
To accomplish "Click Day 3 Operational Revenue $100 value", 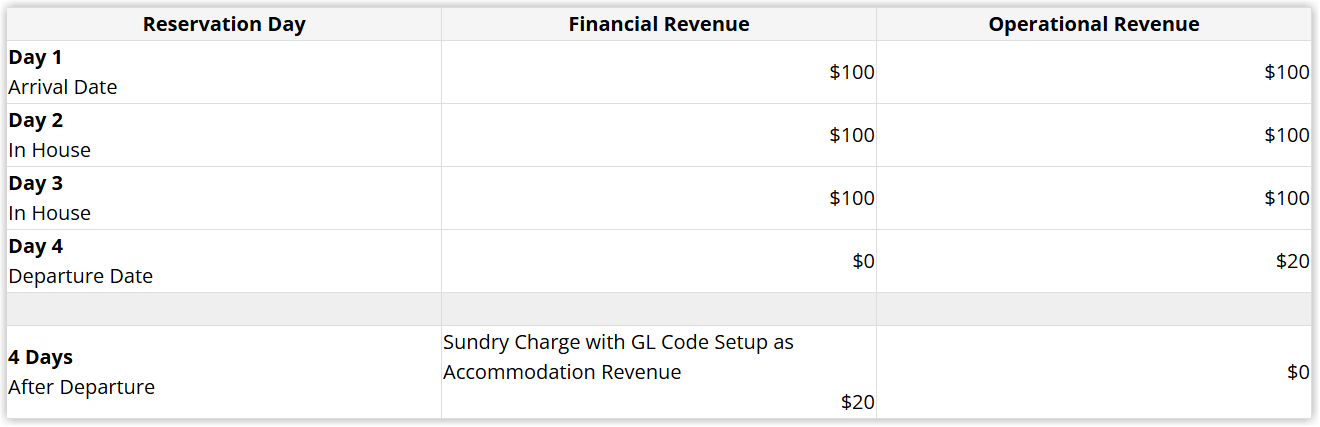I will (x=1287, y=198).
